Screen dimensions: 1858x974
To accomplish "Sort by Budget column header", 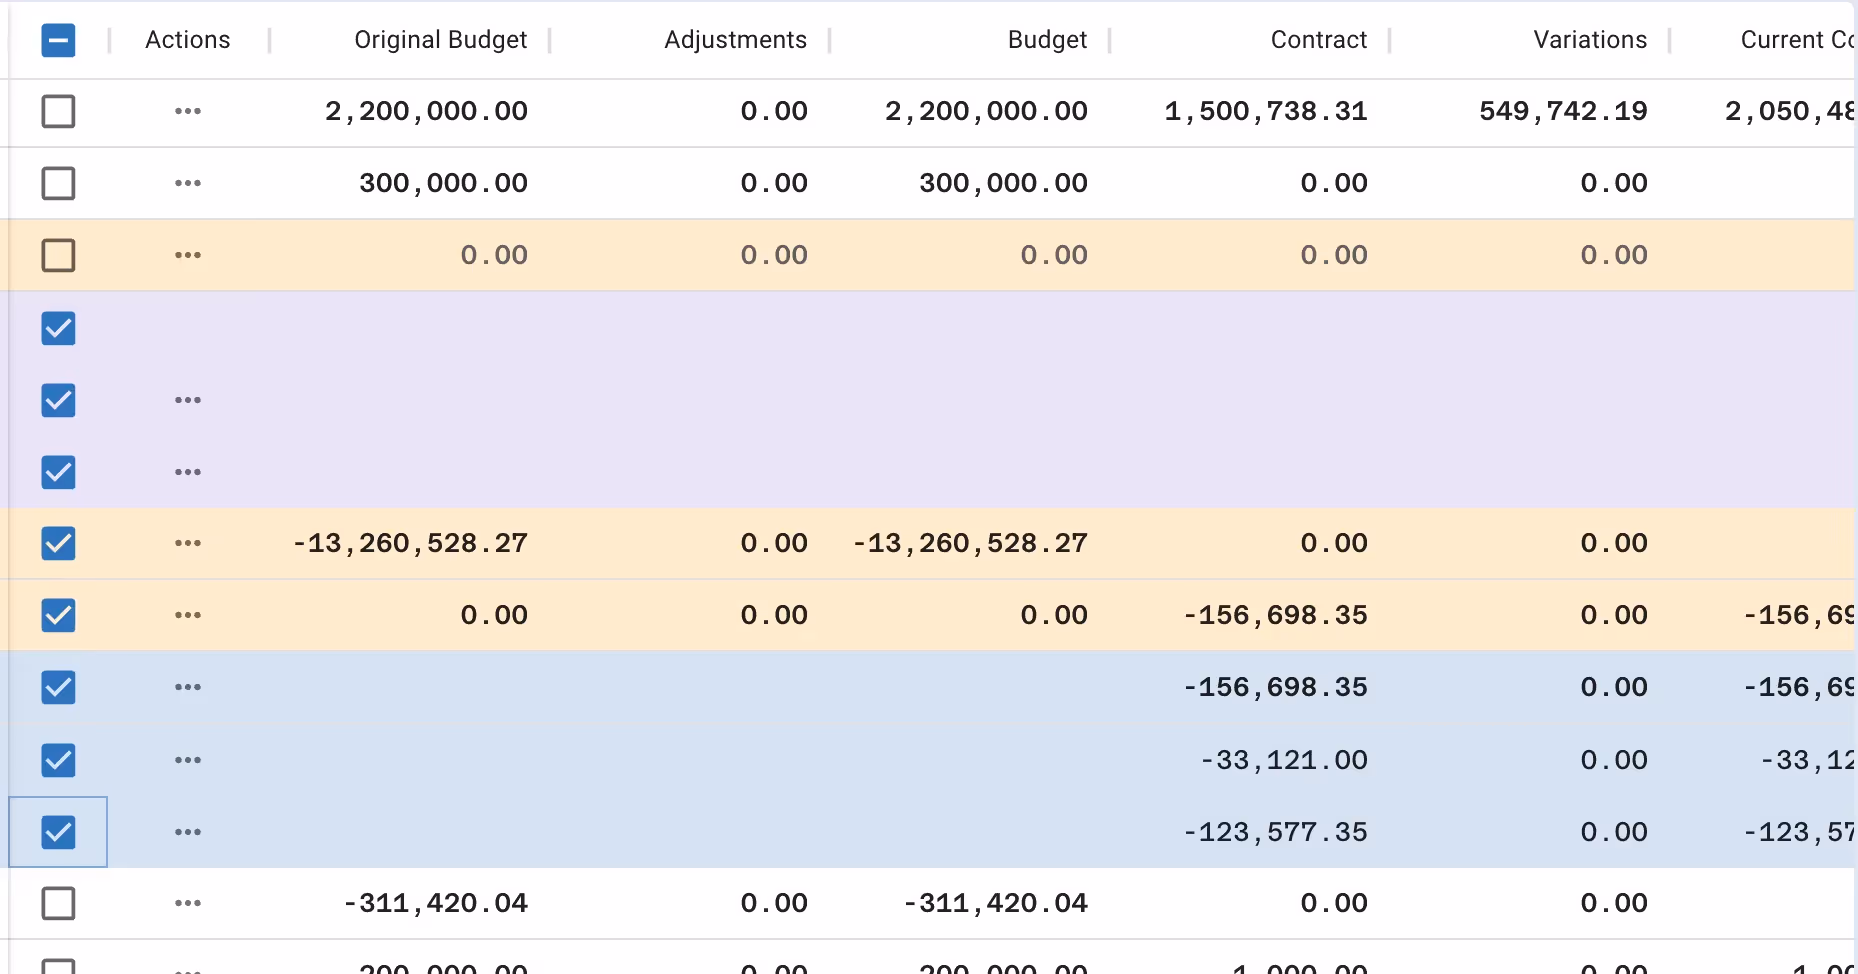I will click(1047, 40).
